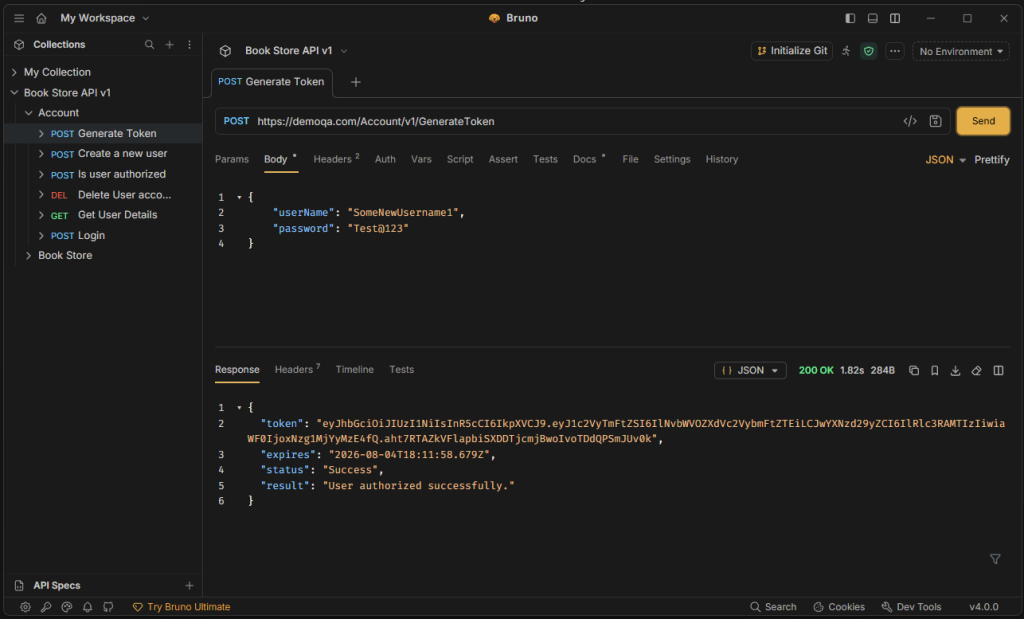Toggle response pane layout icon

click(999, 370)
